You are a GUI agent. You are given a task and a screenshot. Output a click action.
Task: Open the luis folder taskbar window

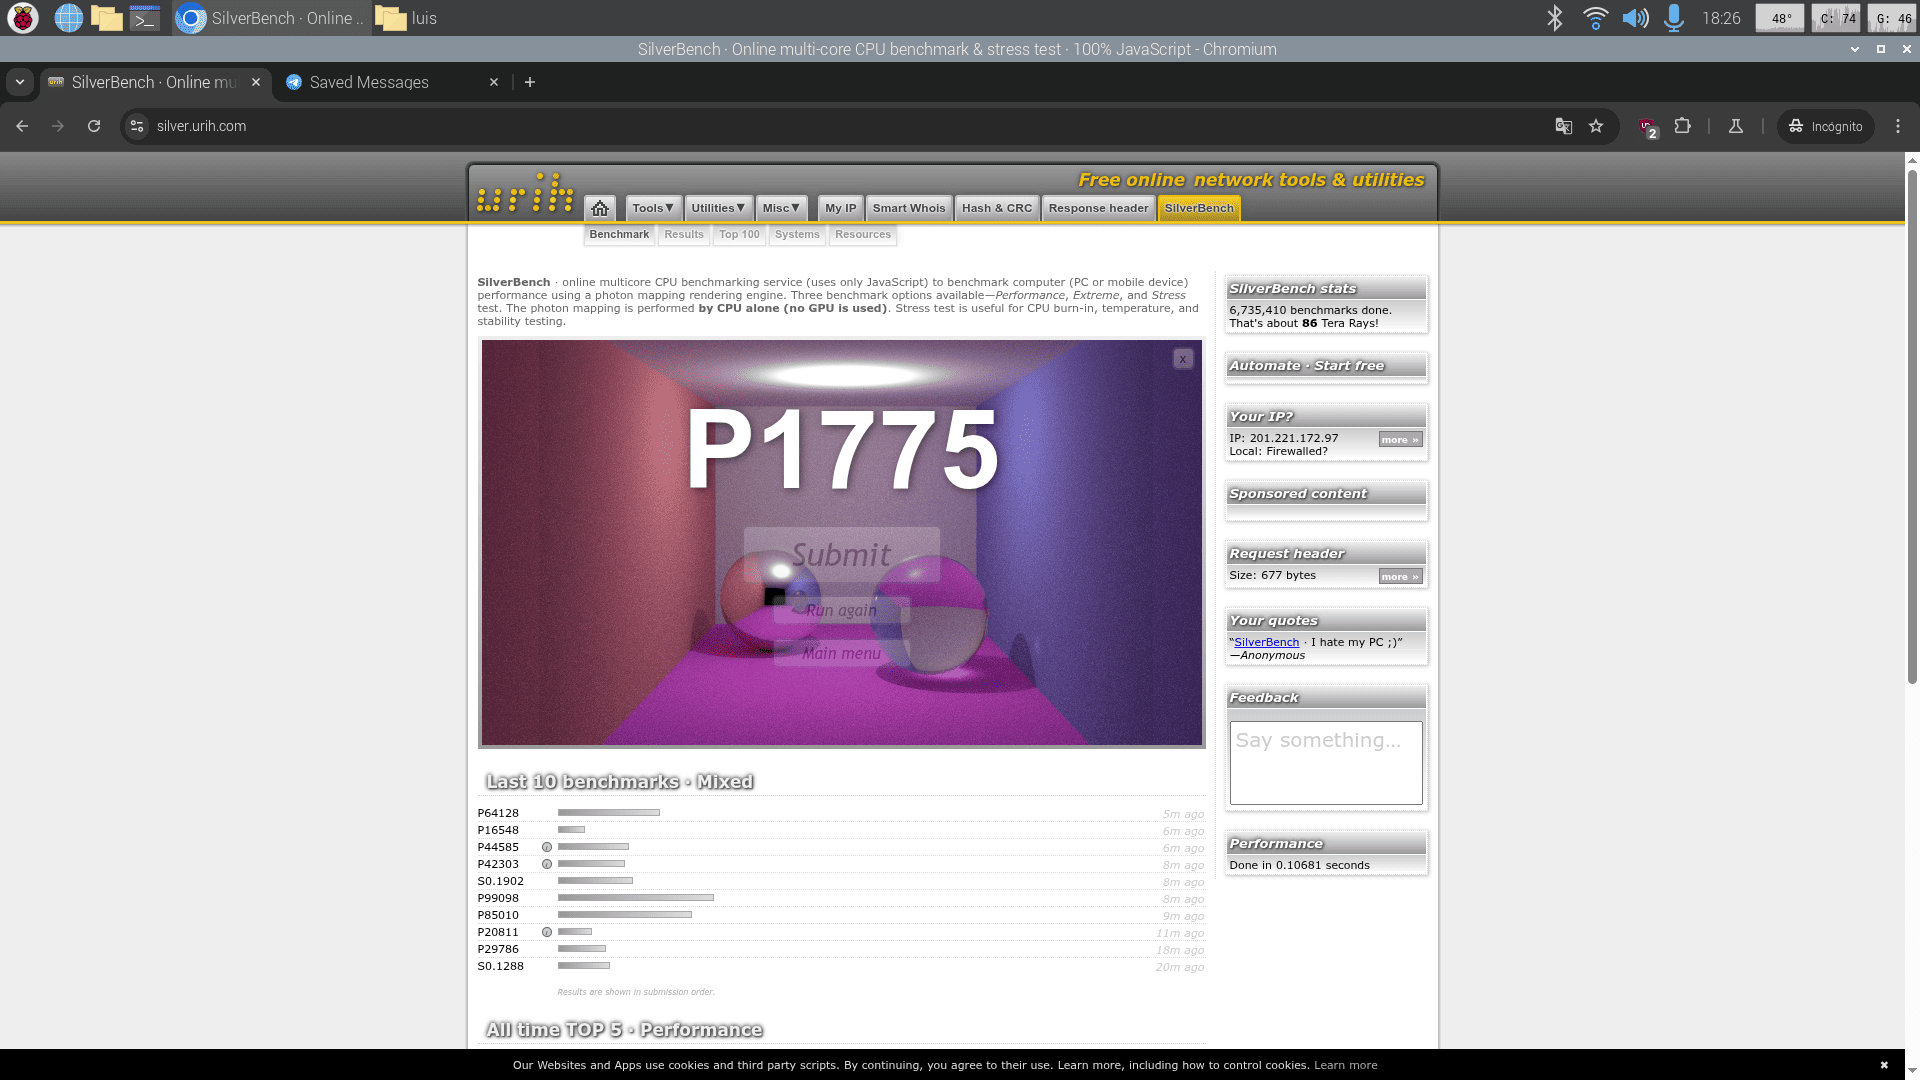(407, 18)
